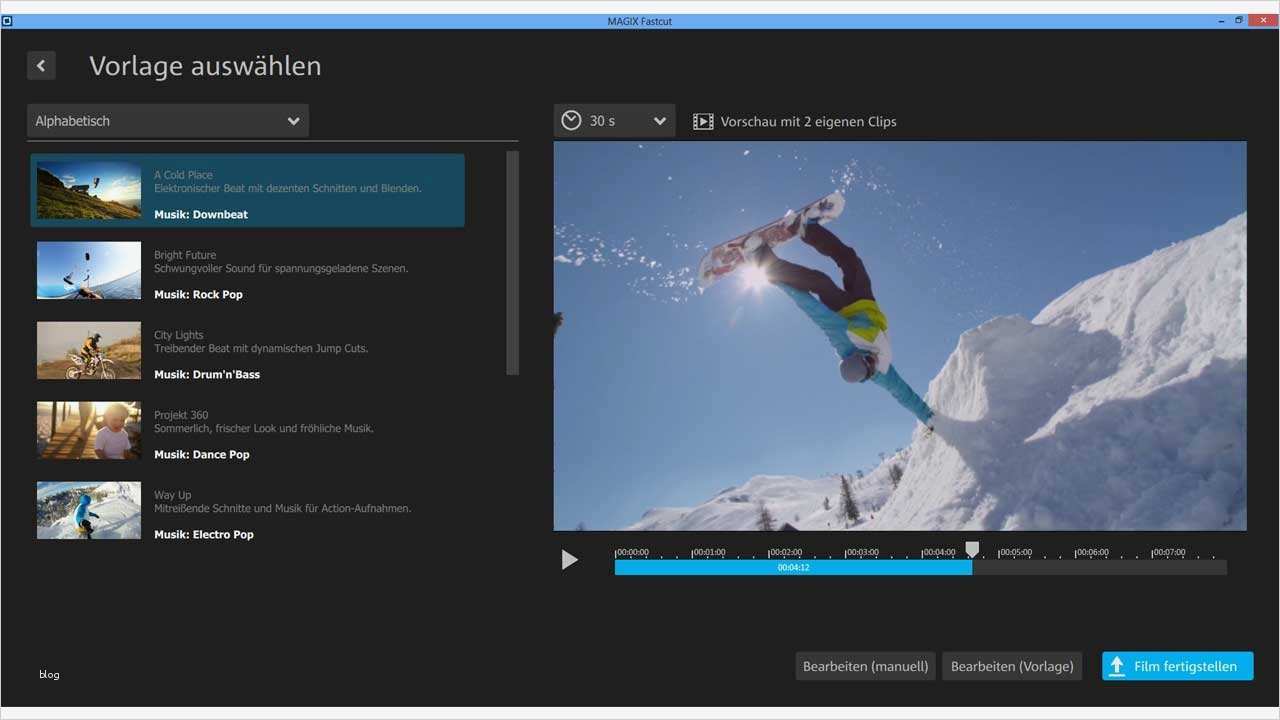Click the 'Way Up' template thumbnail
Viewport: 1280px width, 720px height.
[x=88, y=510]
